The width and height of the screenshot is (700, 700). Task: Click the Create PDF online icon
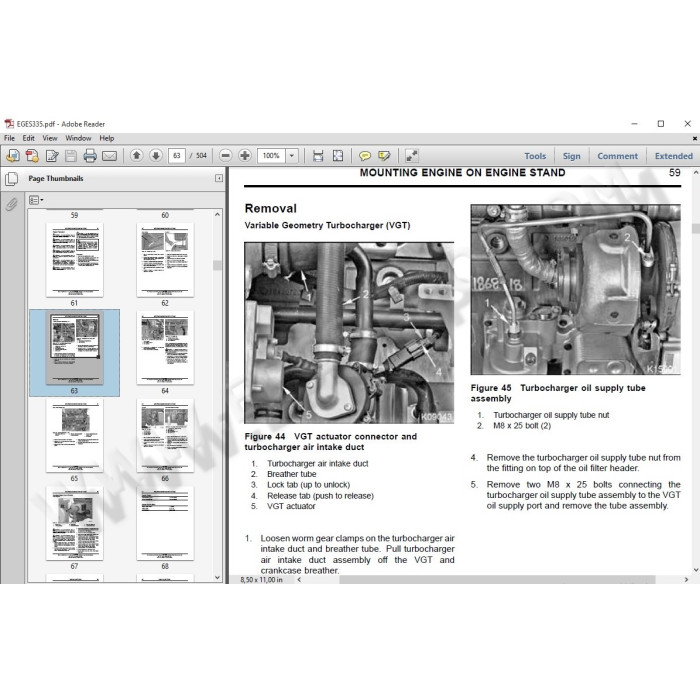coord(13,156)
